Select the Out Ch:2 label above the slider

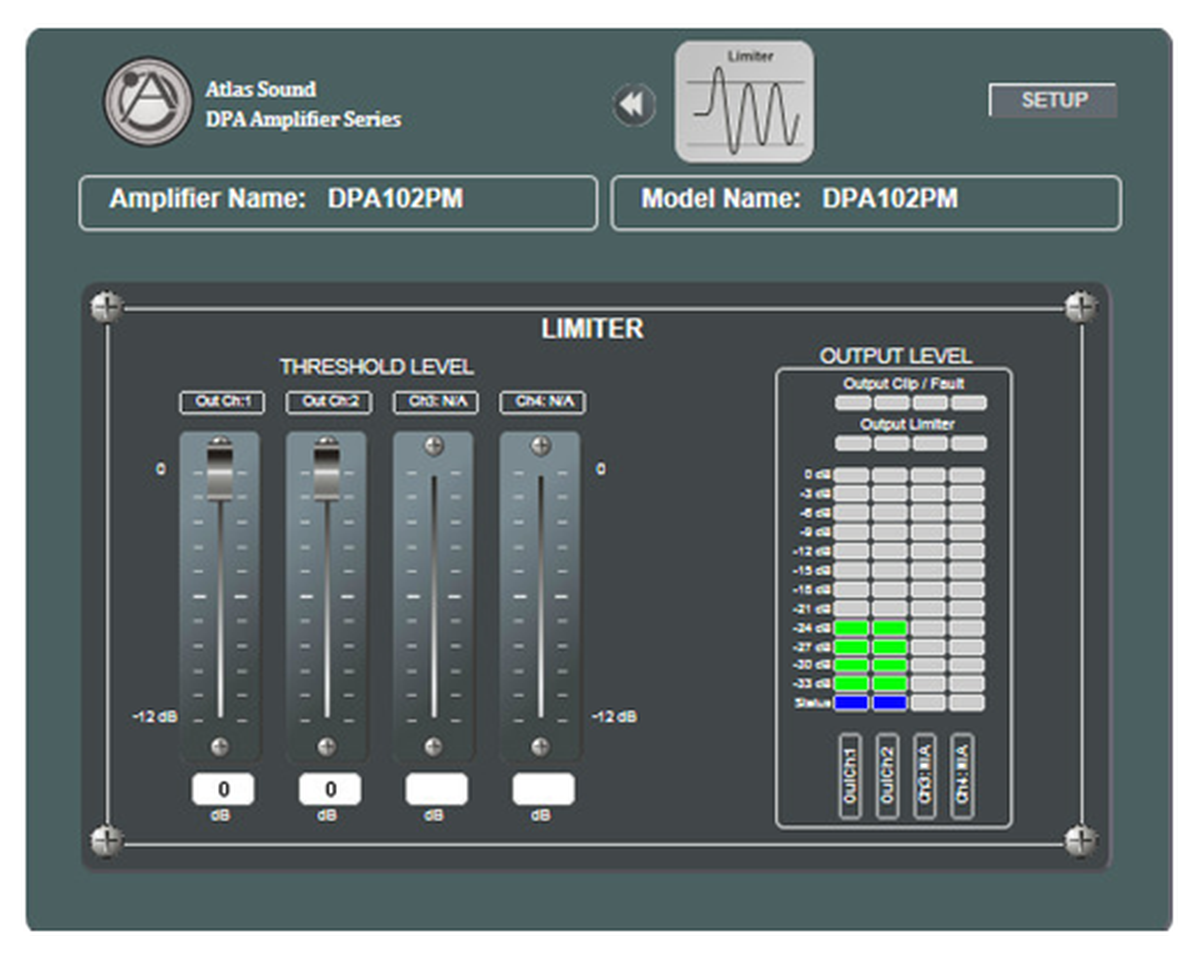click(x=327, y=403)
